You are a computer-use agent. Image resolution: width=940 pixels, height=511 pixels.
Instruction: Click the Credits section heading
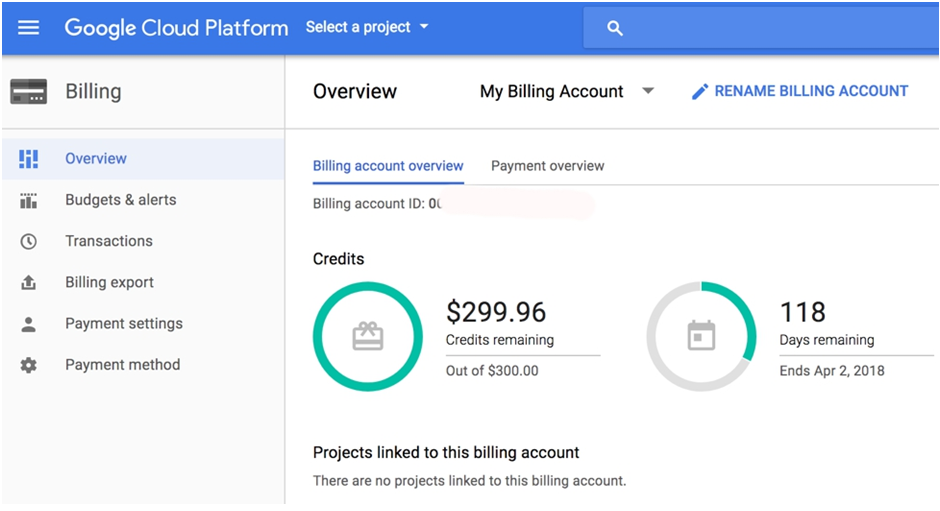click(x=339, y=259)
